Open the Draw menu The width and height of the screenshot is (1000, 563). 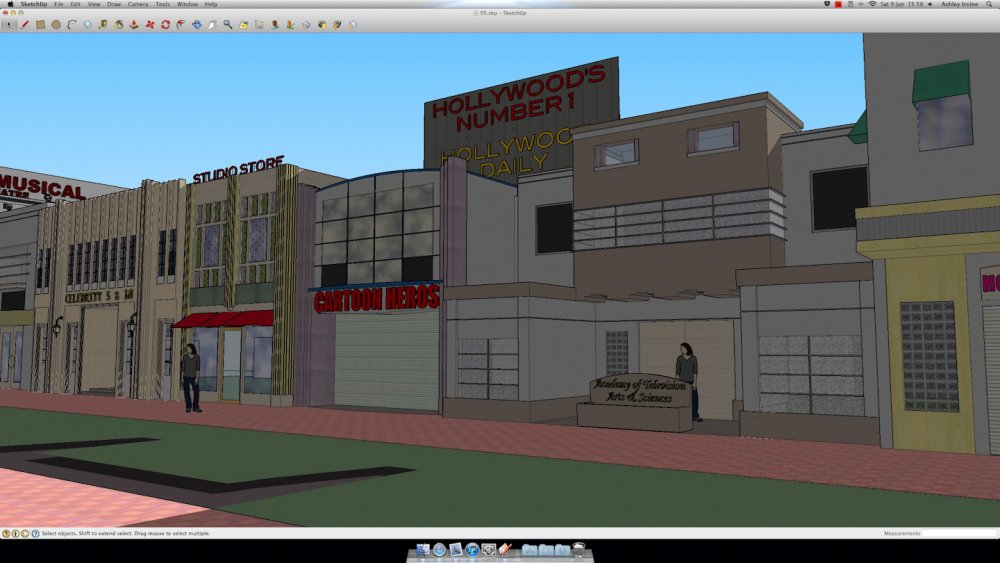point(114,4)
